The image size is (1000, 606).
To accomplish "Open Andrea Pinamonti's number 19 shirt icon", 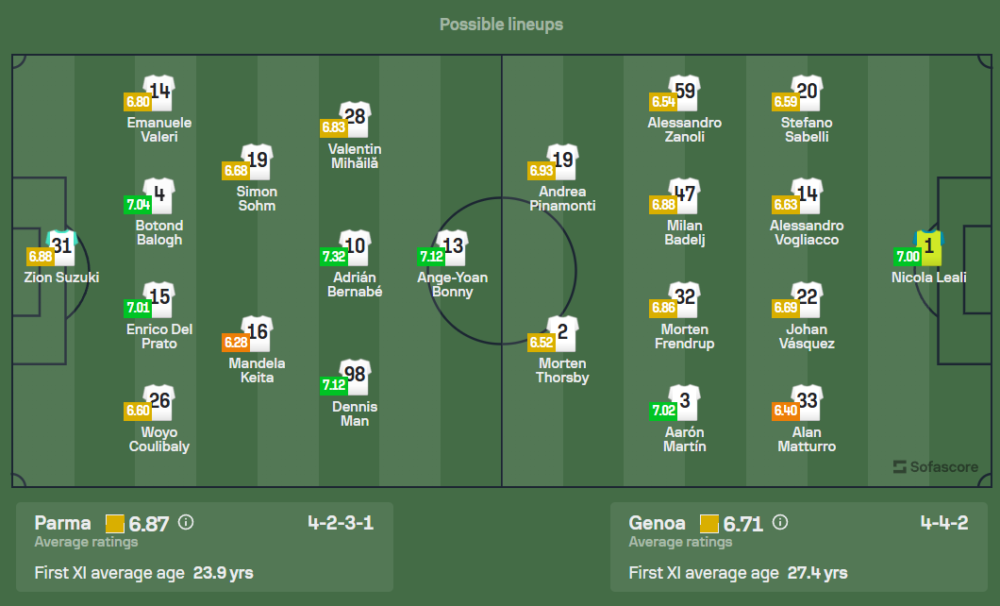I will point(562,161).
